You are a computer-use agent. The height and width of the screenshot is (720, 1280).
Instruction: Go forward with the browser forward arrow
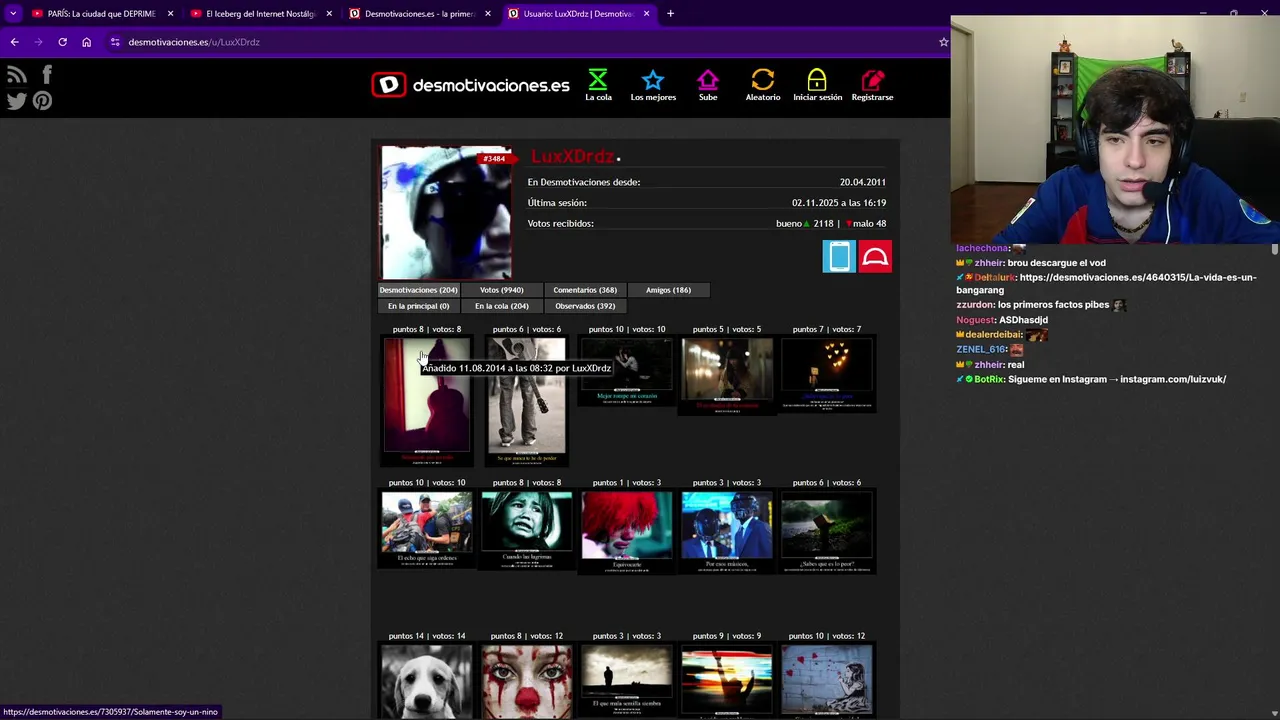click(x=38, y=42)
